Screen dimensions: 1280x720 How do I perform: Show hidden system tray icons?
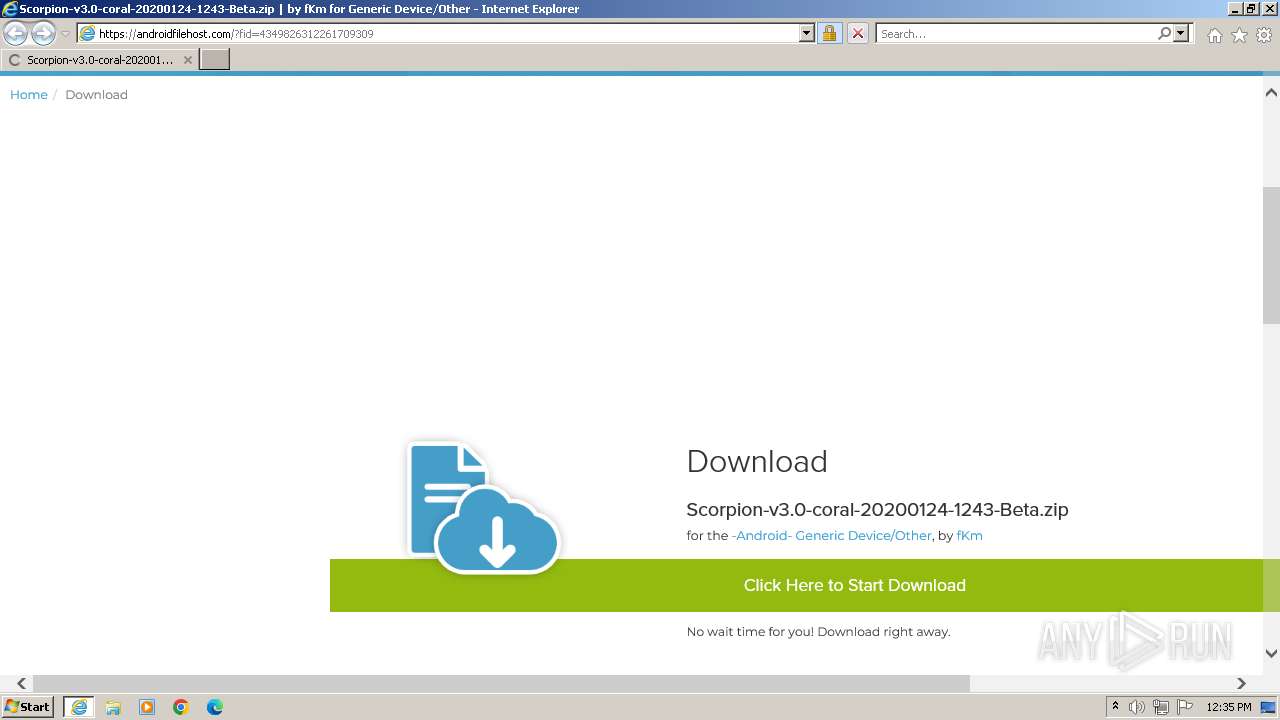click(x=1115, y=707)
